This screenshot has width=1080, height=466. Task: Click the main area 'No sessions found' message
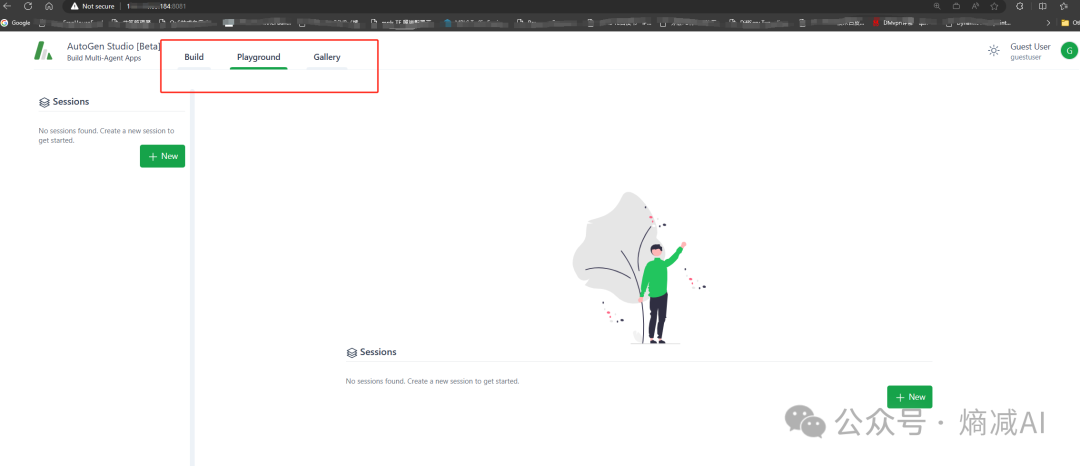[x=433, y=381]
